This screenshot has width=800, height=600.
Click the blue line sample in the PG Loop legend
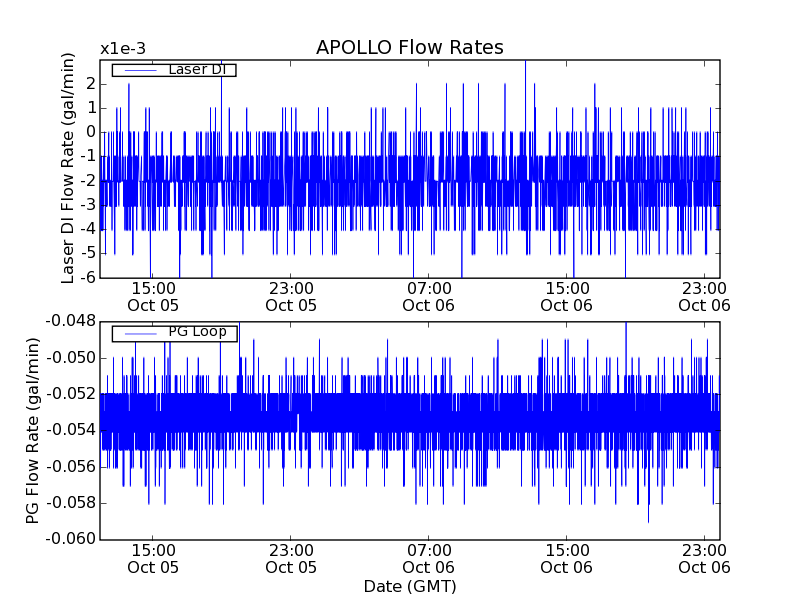point(138,333)
